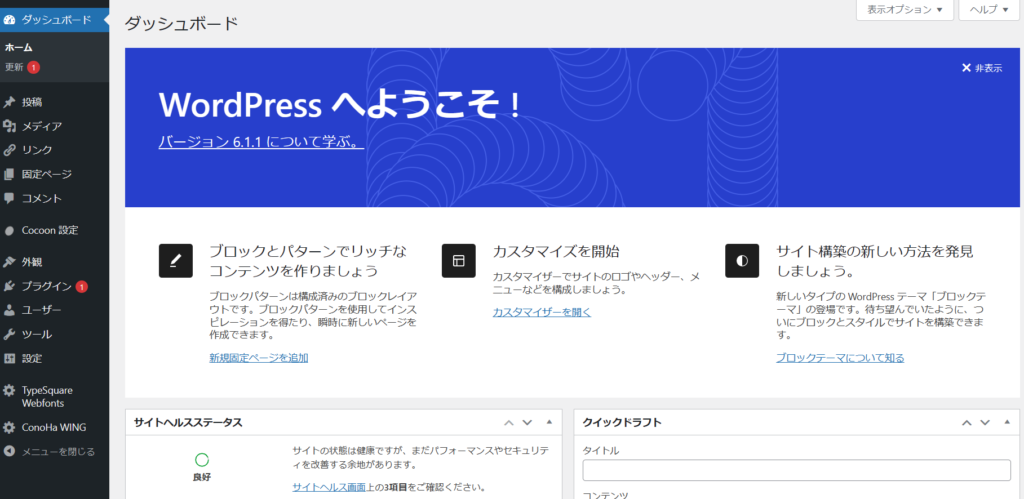Open the 表示オプション dropdown
This screenshot has width=1024, height=499.
(904, 10)
